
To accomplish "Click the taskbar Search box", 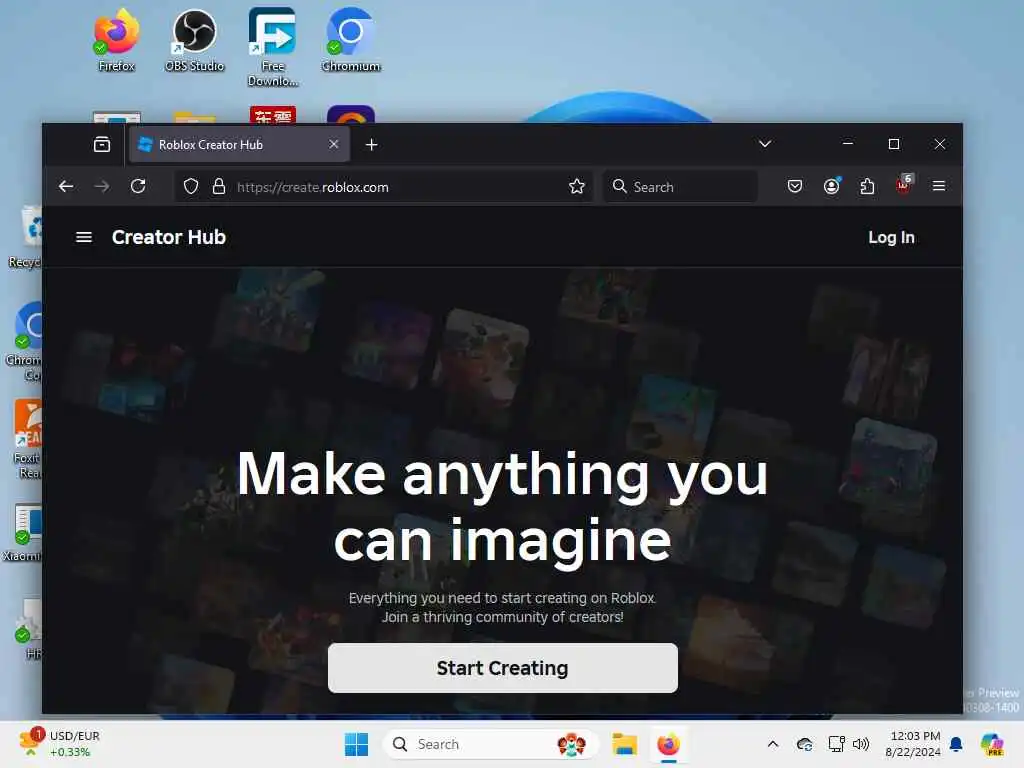I will coord(490,744).
